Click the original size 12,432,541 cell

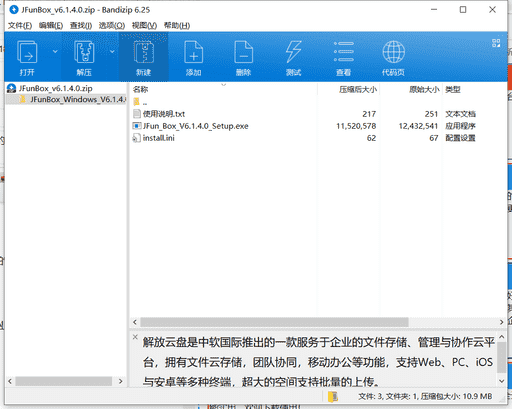pyautogui.click(x=418, y=126)
